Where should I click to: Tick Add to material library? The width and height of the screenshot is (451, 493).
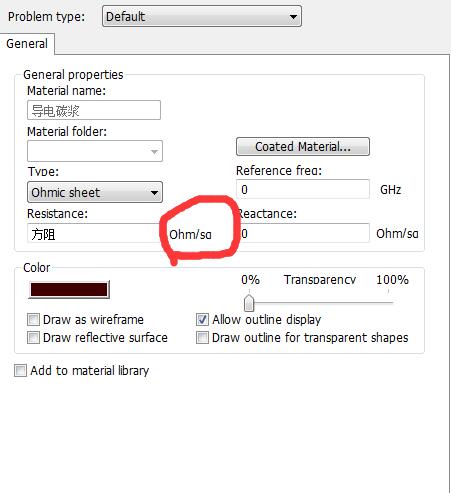click(20, 370)
